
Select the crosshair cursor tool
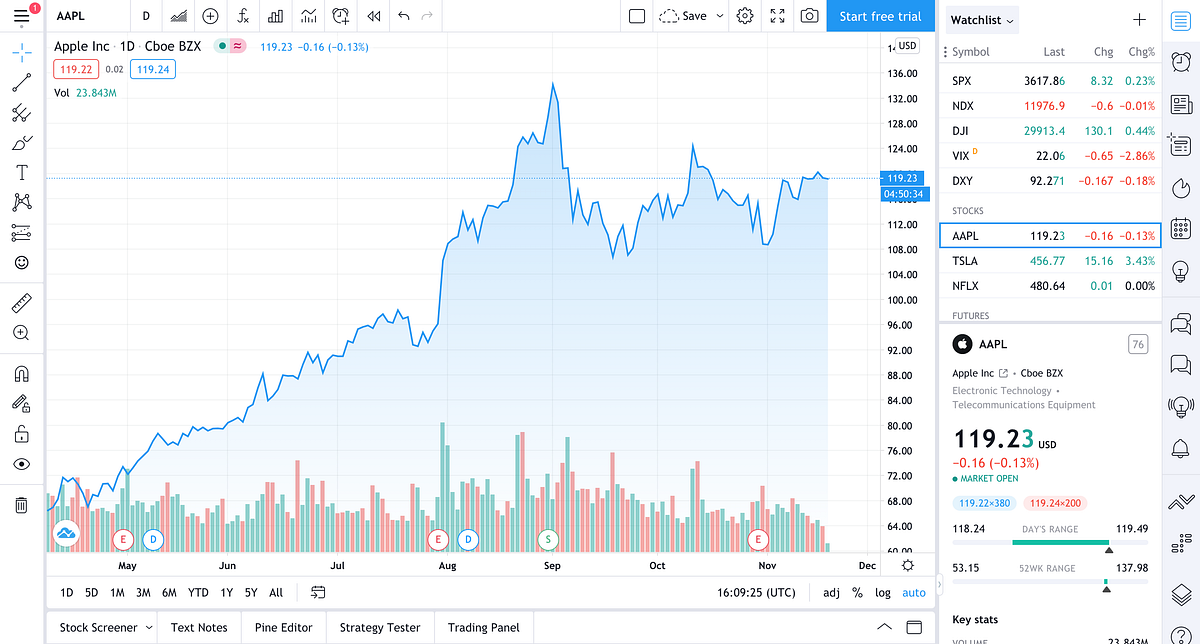point(21,52)
